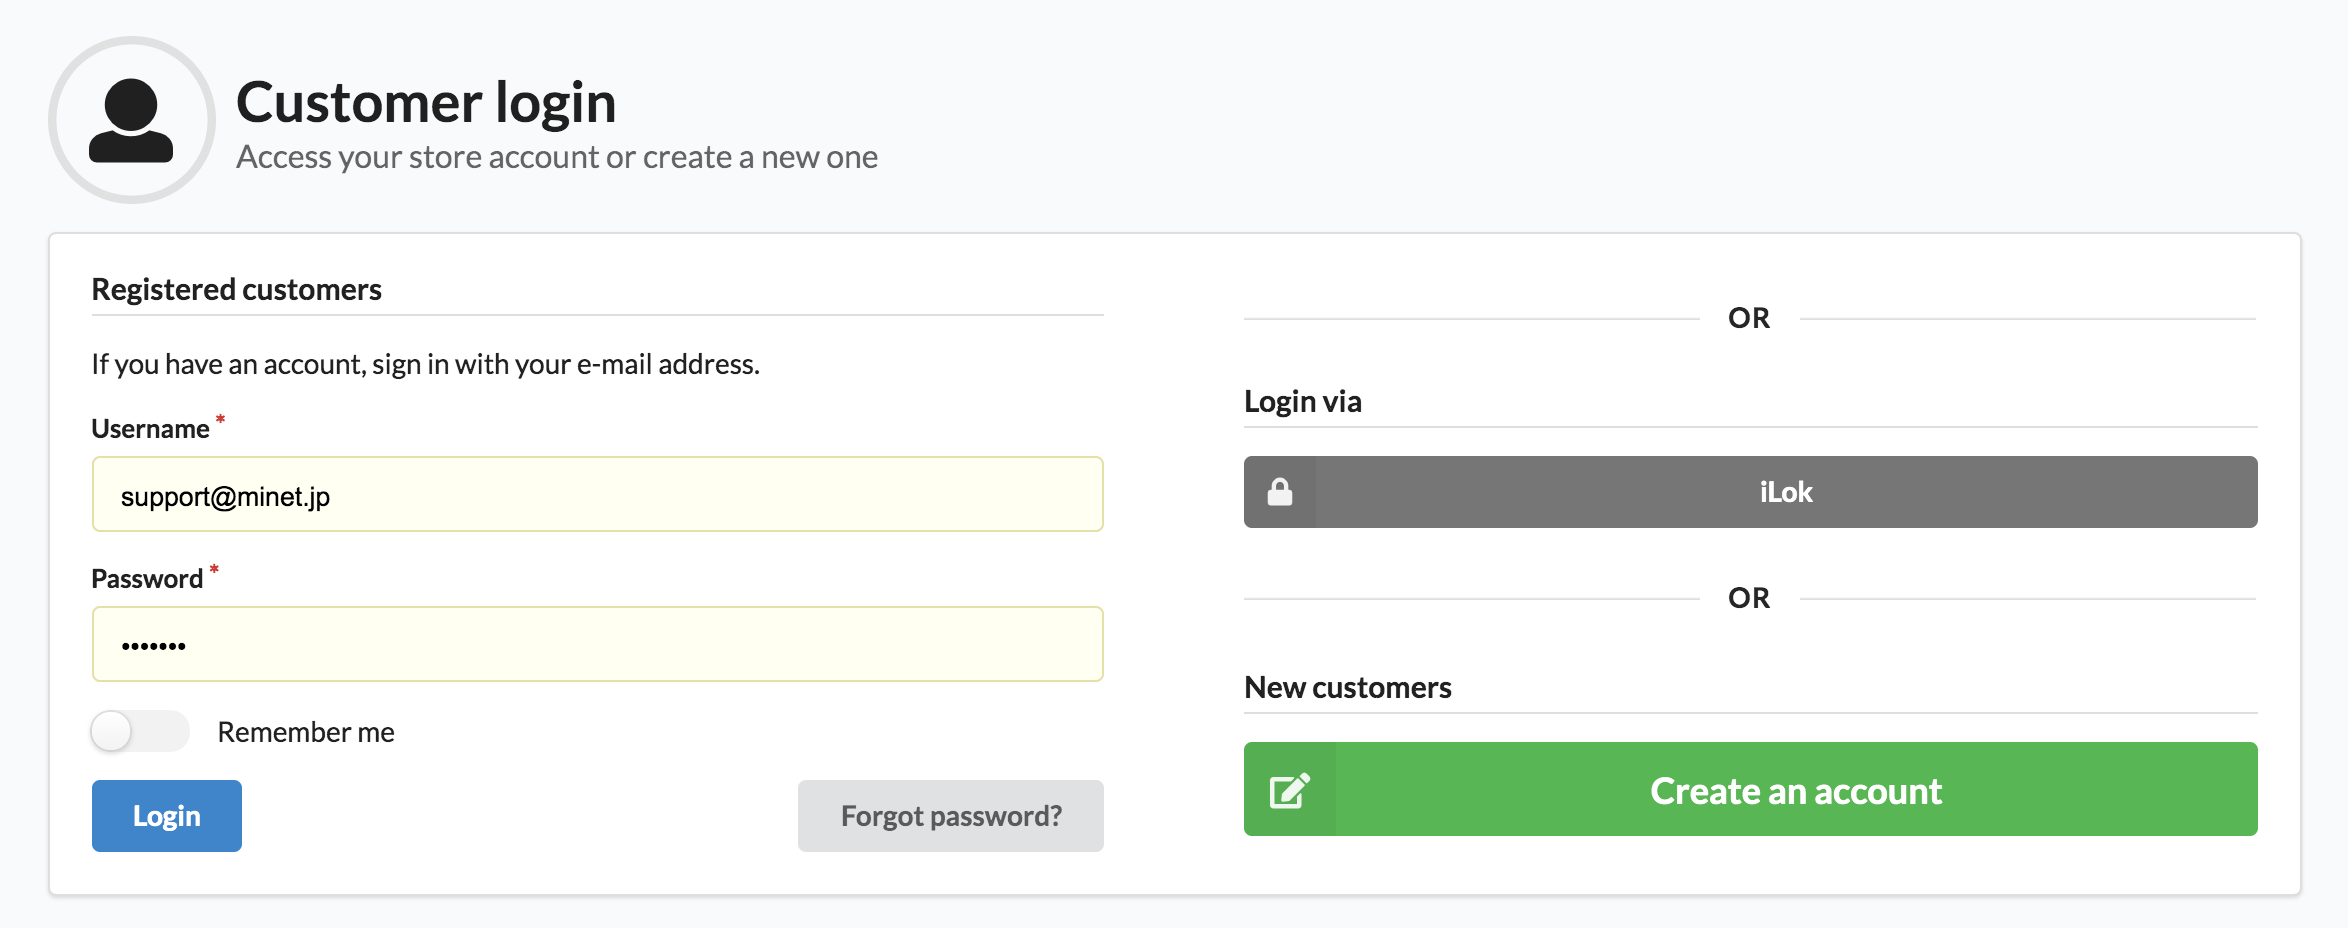Click the Username field label
Screen dimensions: 2348x928
pyautogui.click(x=151, y=429)
